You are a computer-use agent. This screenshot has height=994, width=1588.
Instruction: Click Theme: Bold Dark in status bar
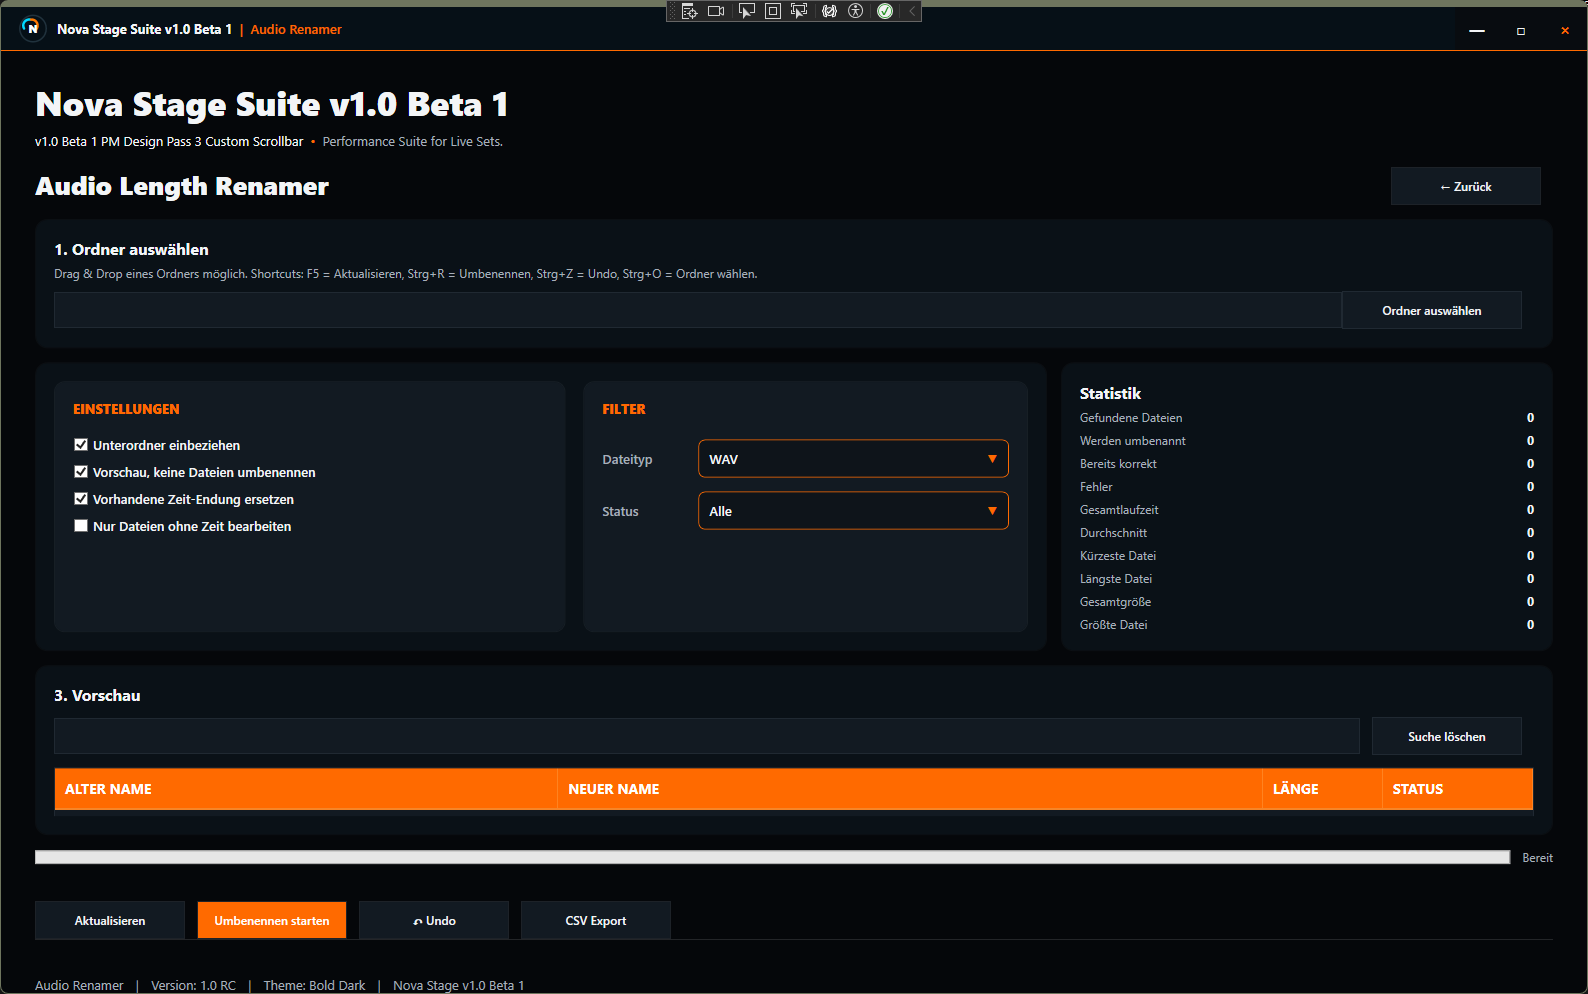314,985
